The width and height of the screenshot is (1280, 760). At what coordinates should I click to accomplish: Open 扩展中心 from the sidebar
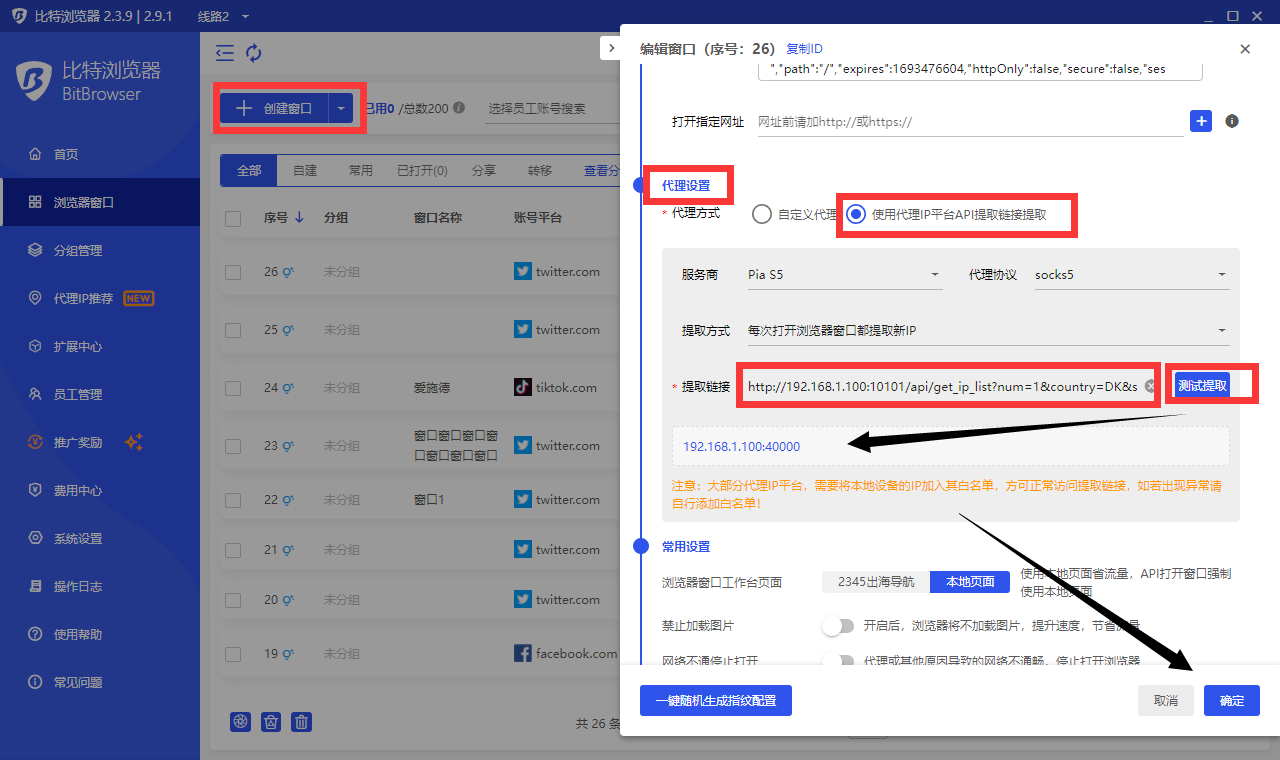(78, 346)
